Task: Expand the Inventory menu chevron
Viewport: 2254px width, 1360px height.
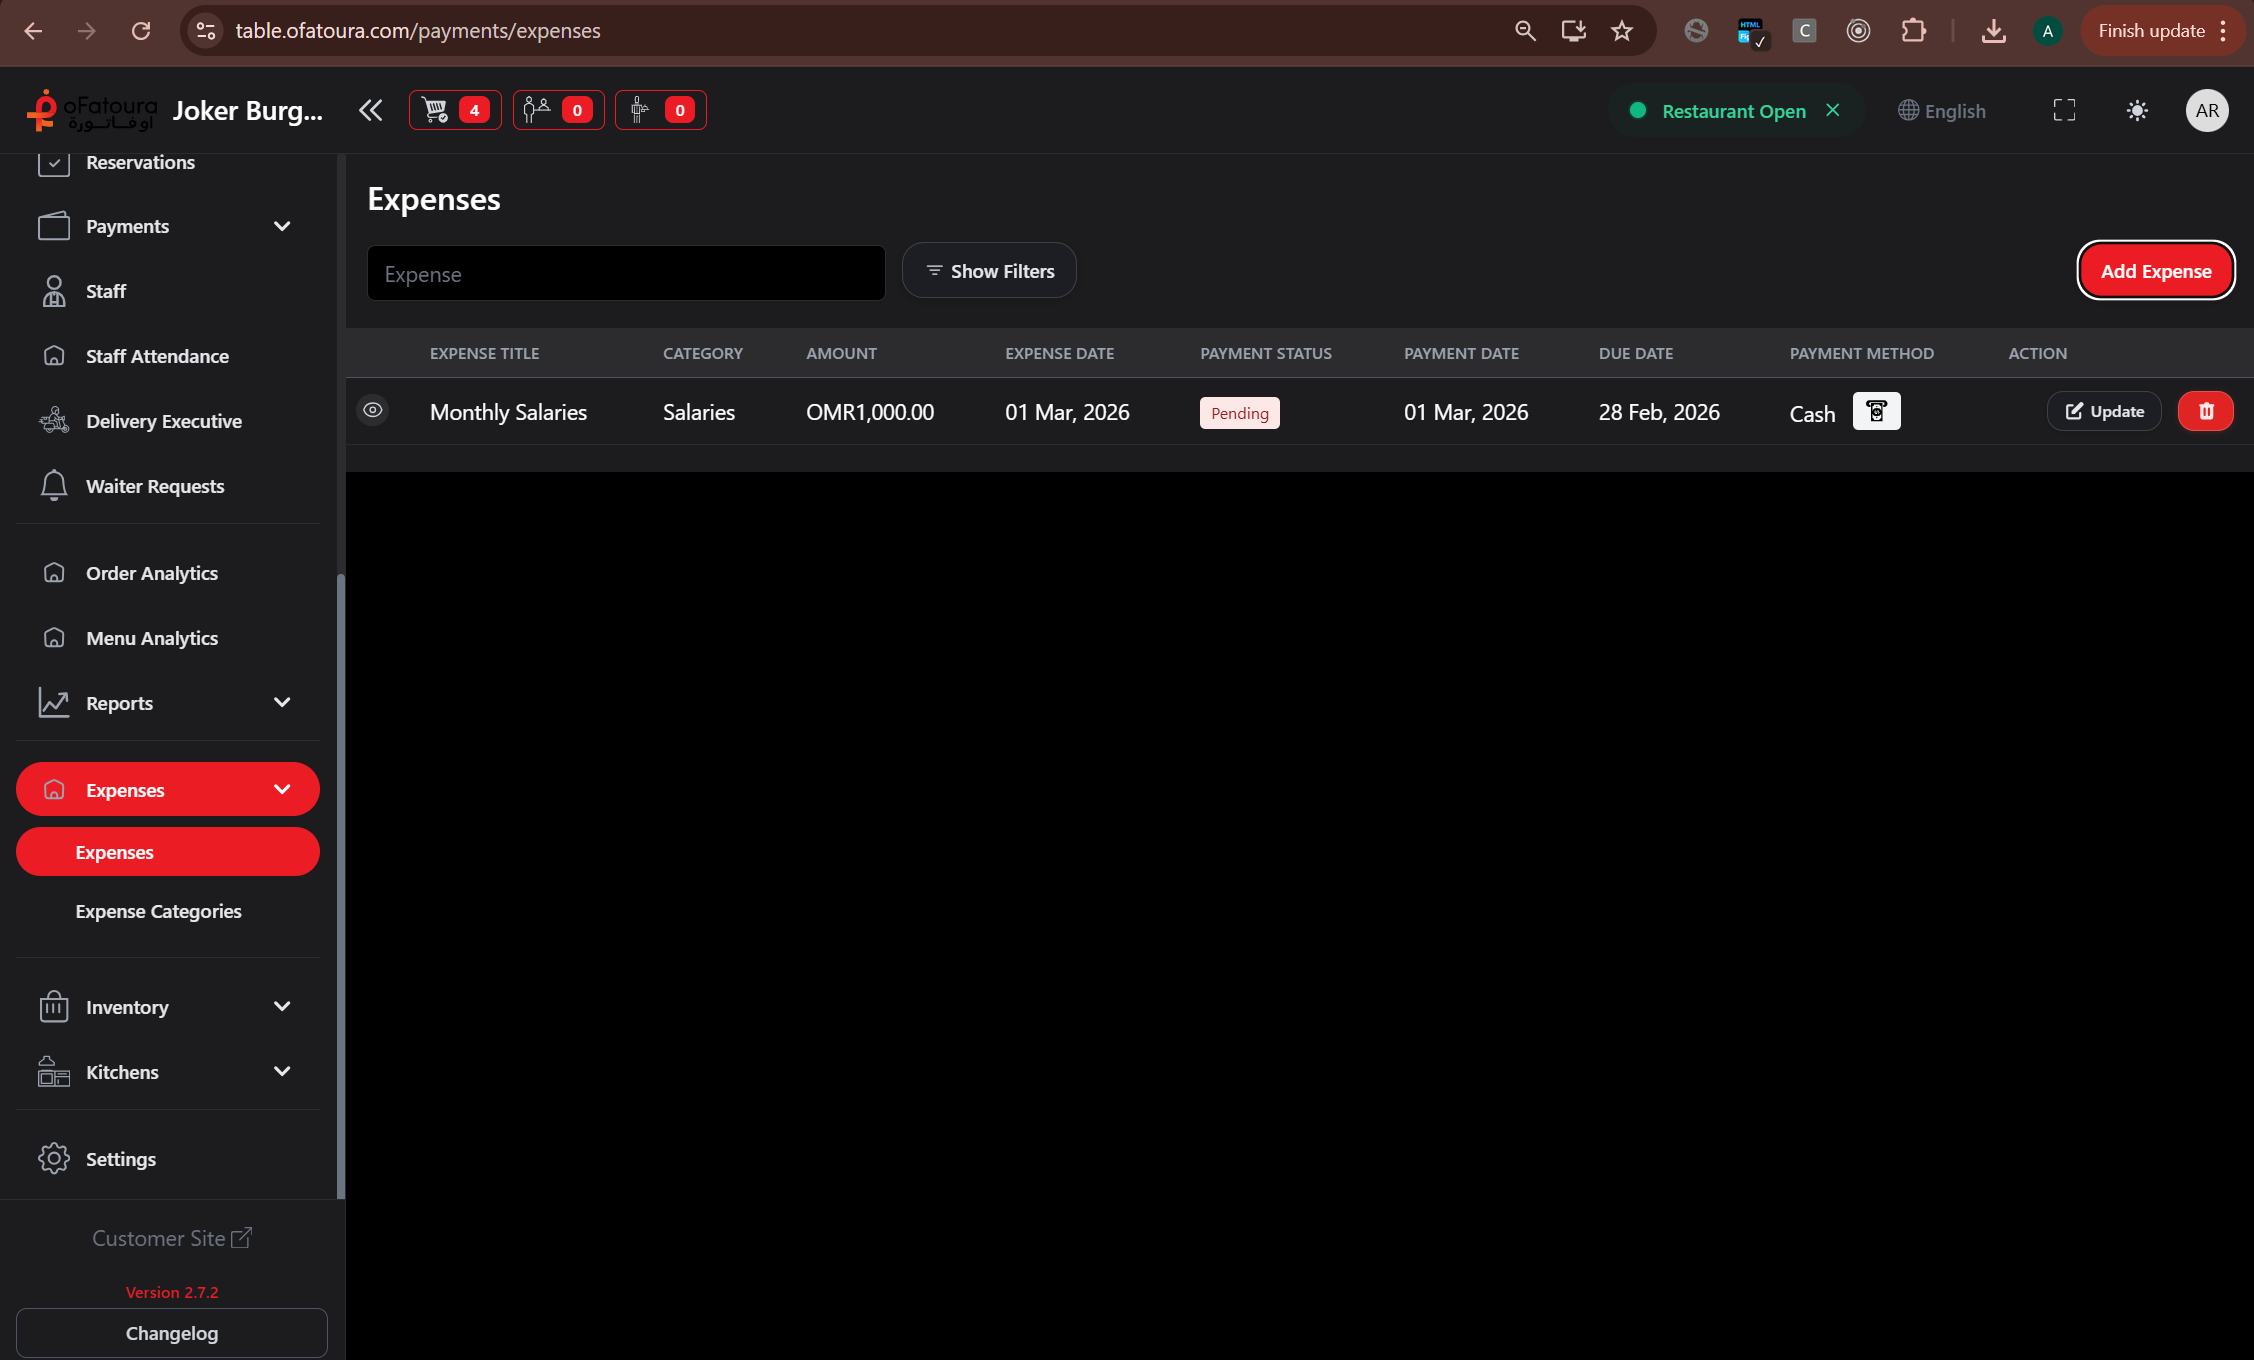Action: (282, 1007)
